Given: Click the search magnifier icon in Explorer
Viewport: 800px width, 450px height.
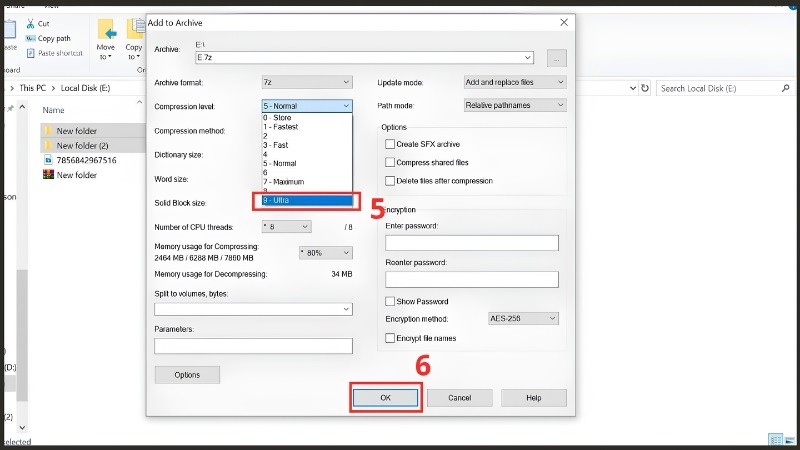Looking at the screenshot, I should click(x=785, y=88).
